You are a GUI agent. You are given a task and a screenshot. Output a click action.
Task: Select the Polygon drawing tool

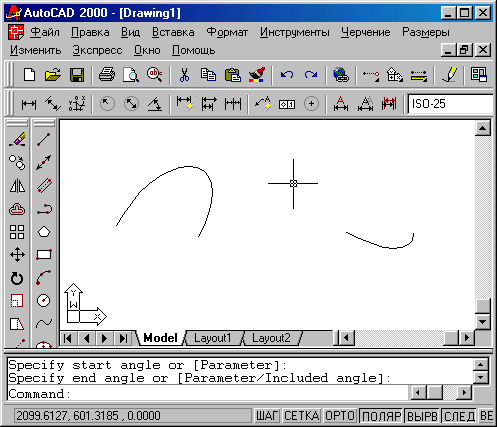point(44,232)
